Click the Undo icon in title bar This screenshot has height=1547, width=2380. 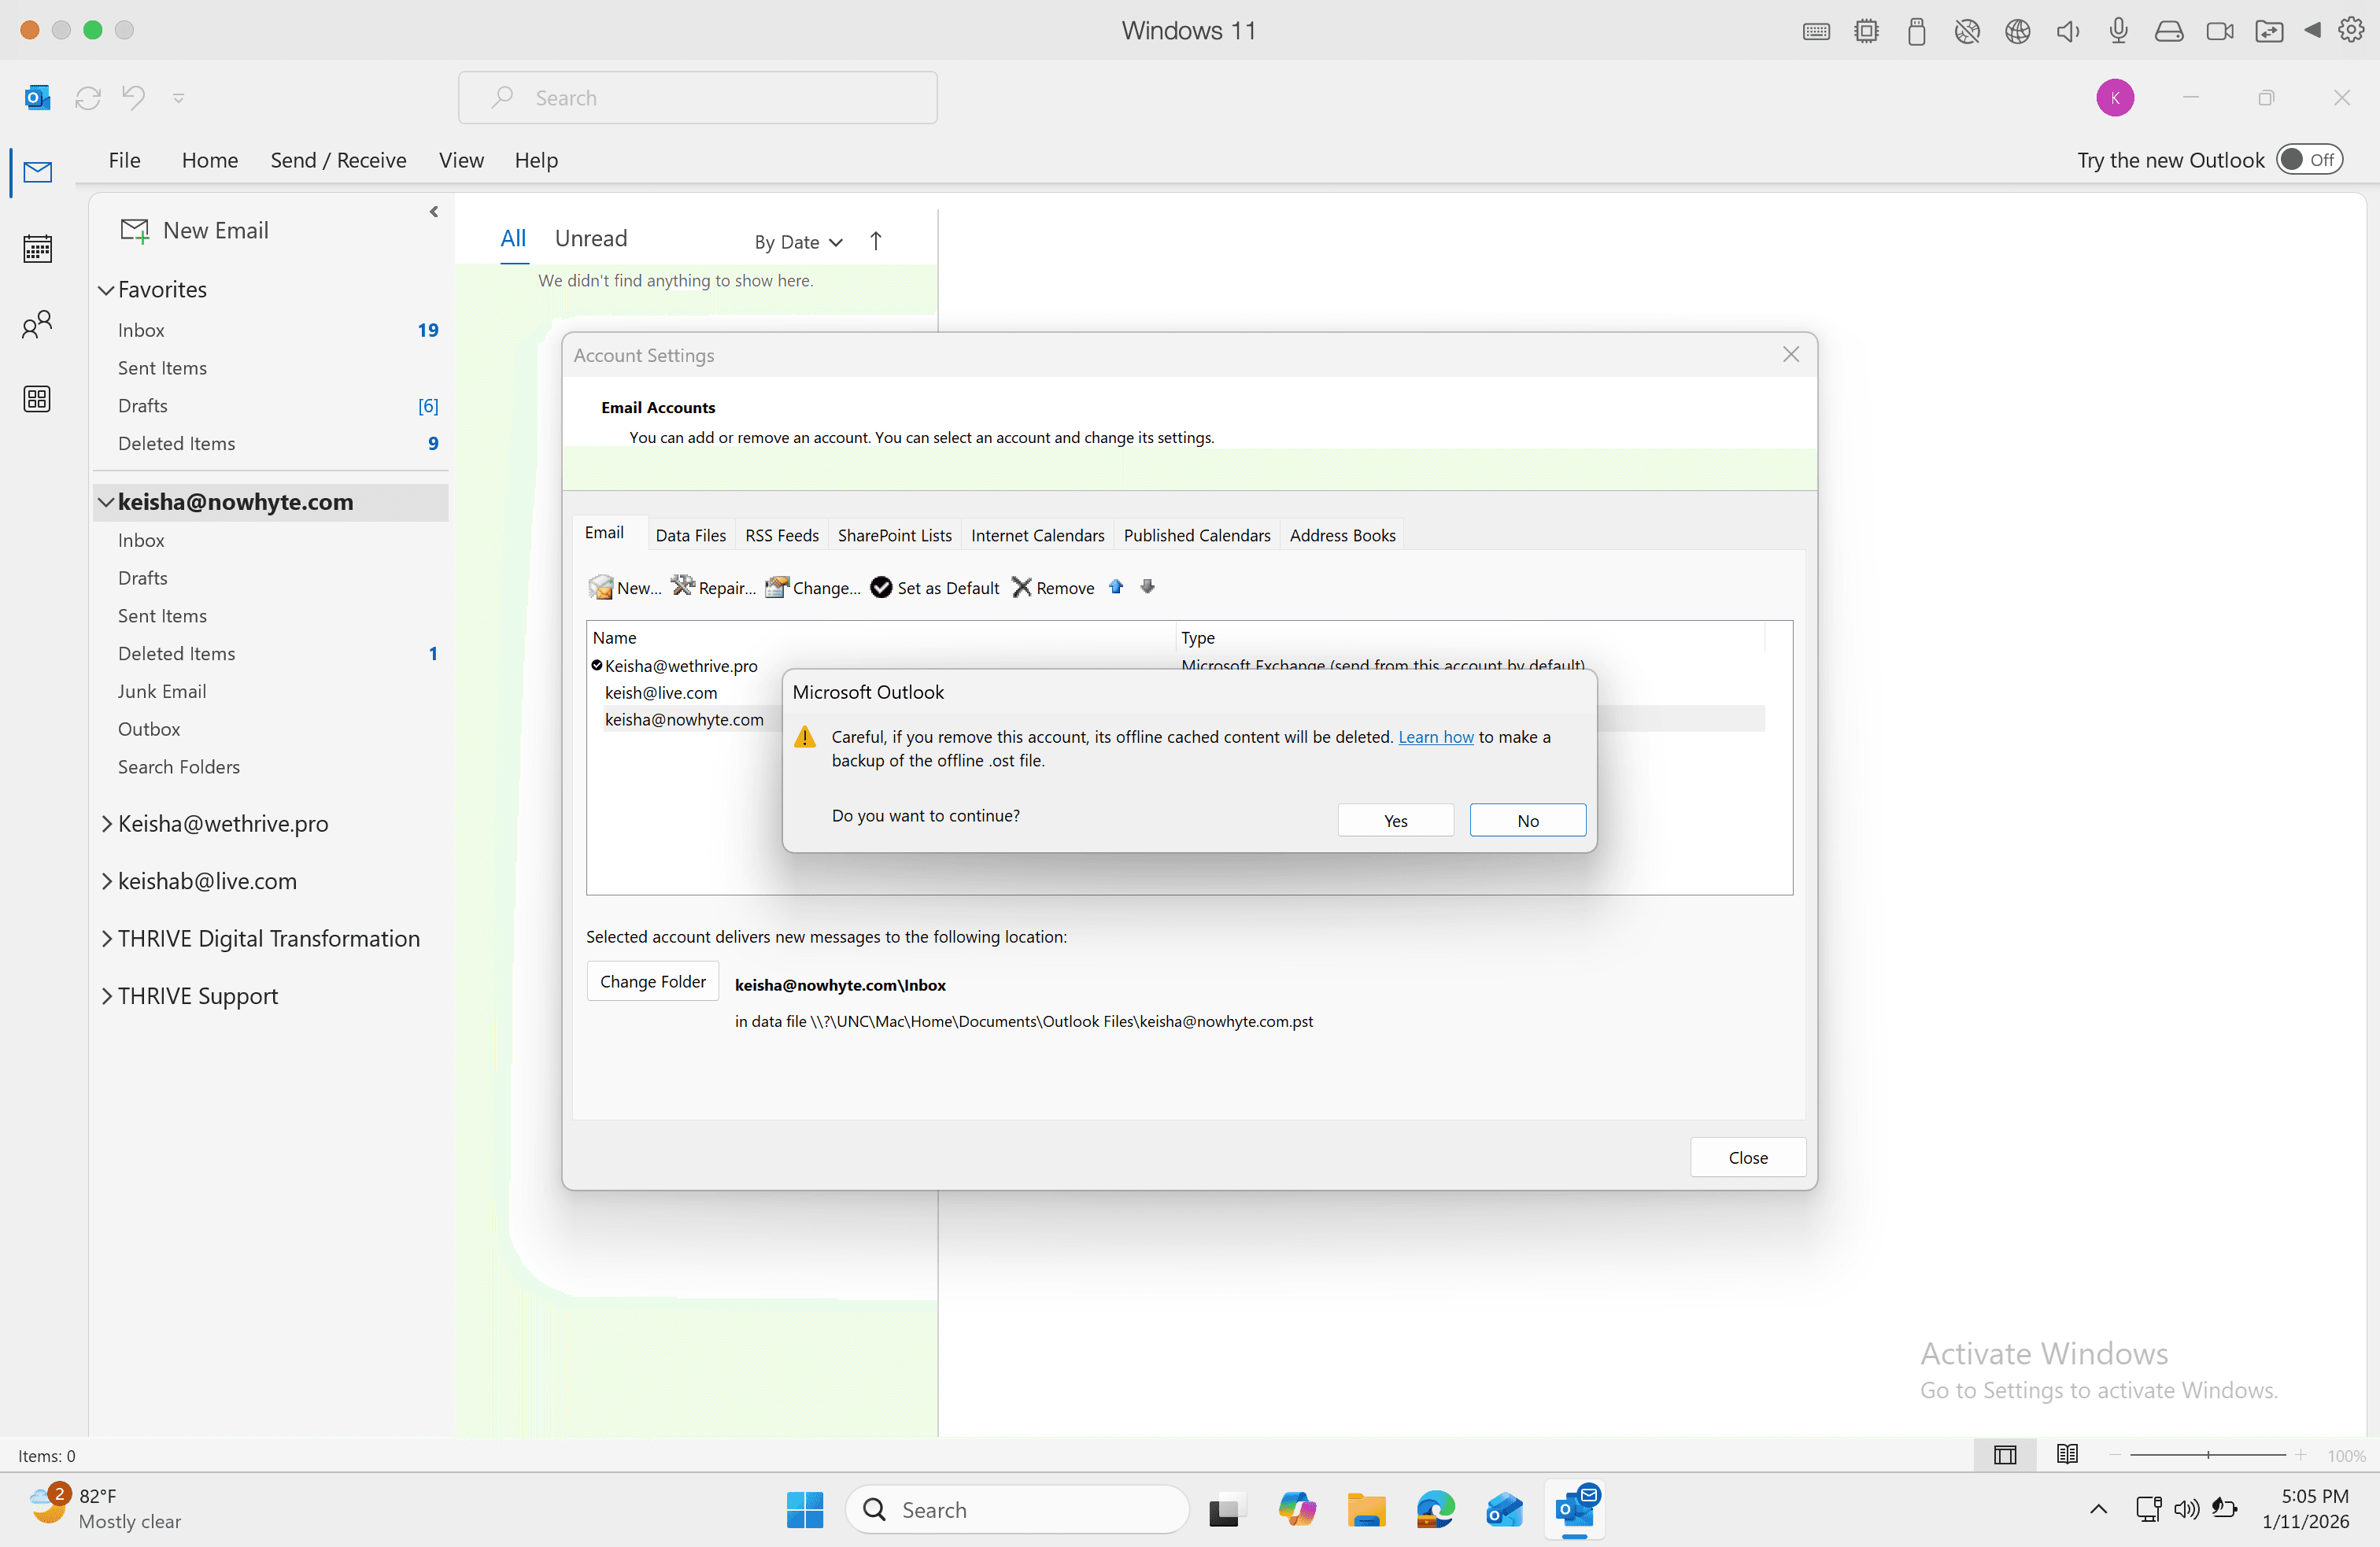(133, 97)
